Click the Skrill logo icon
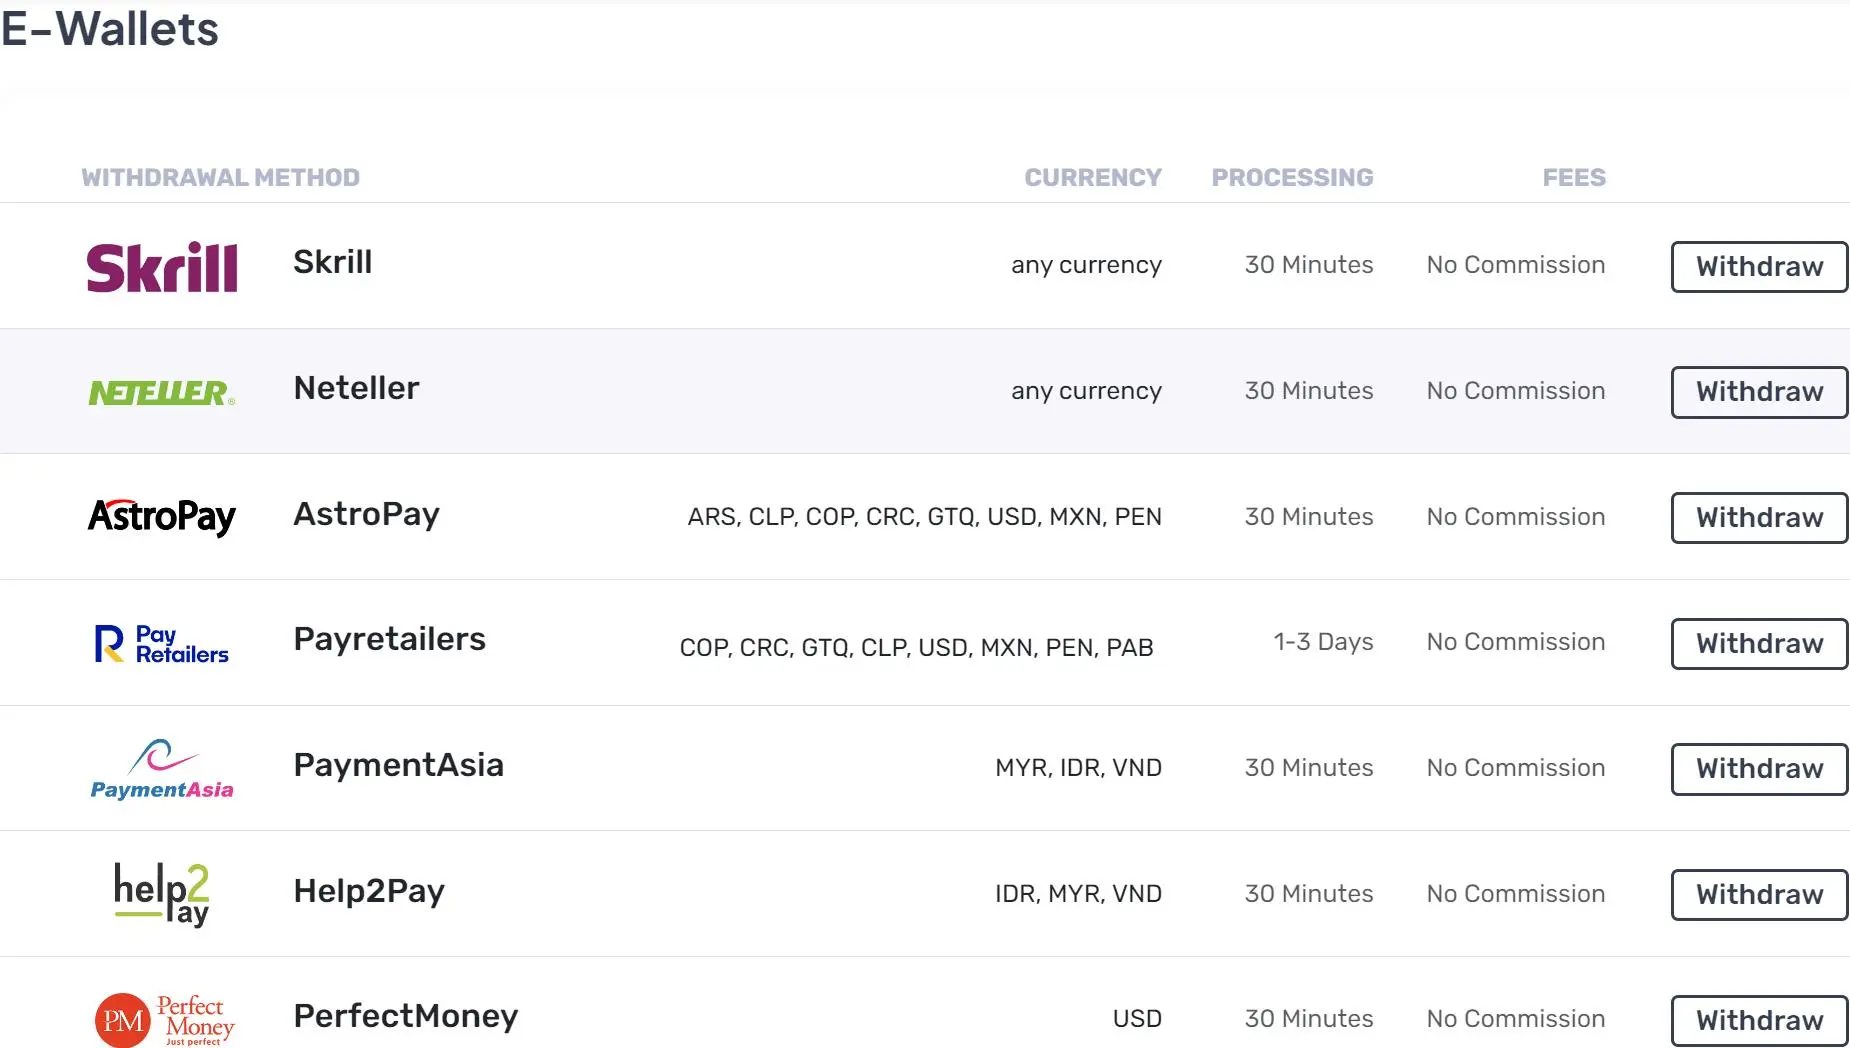 point(162,267)
